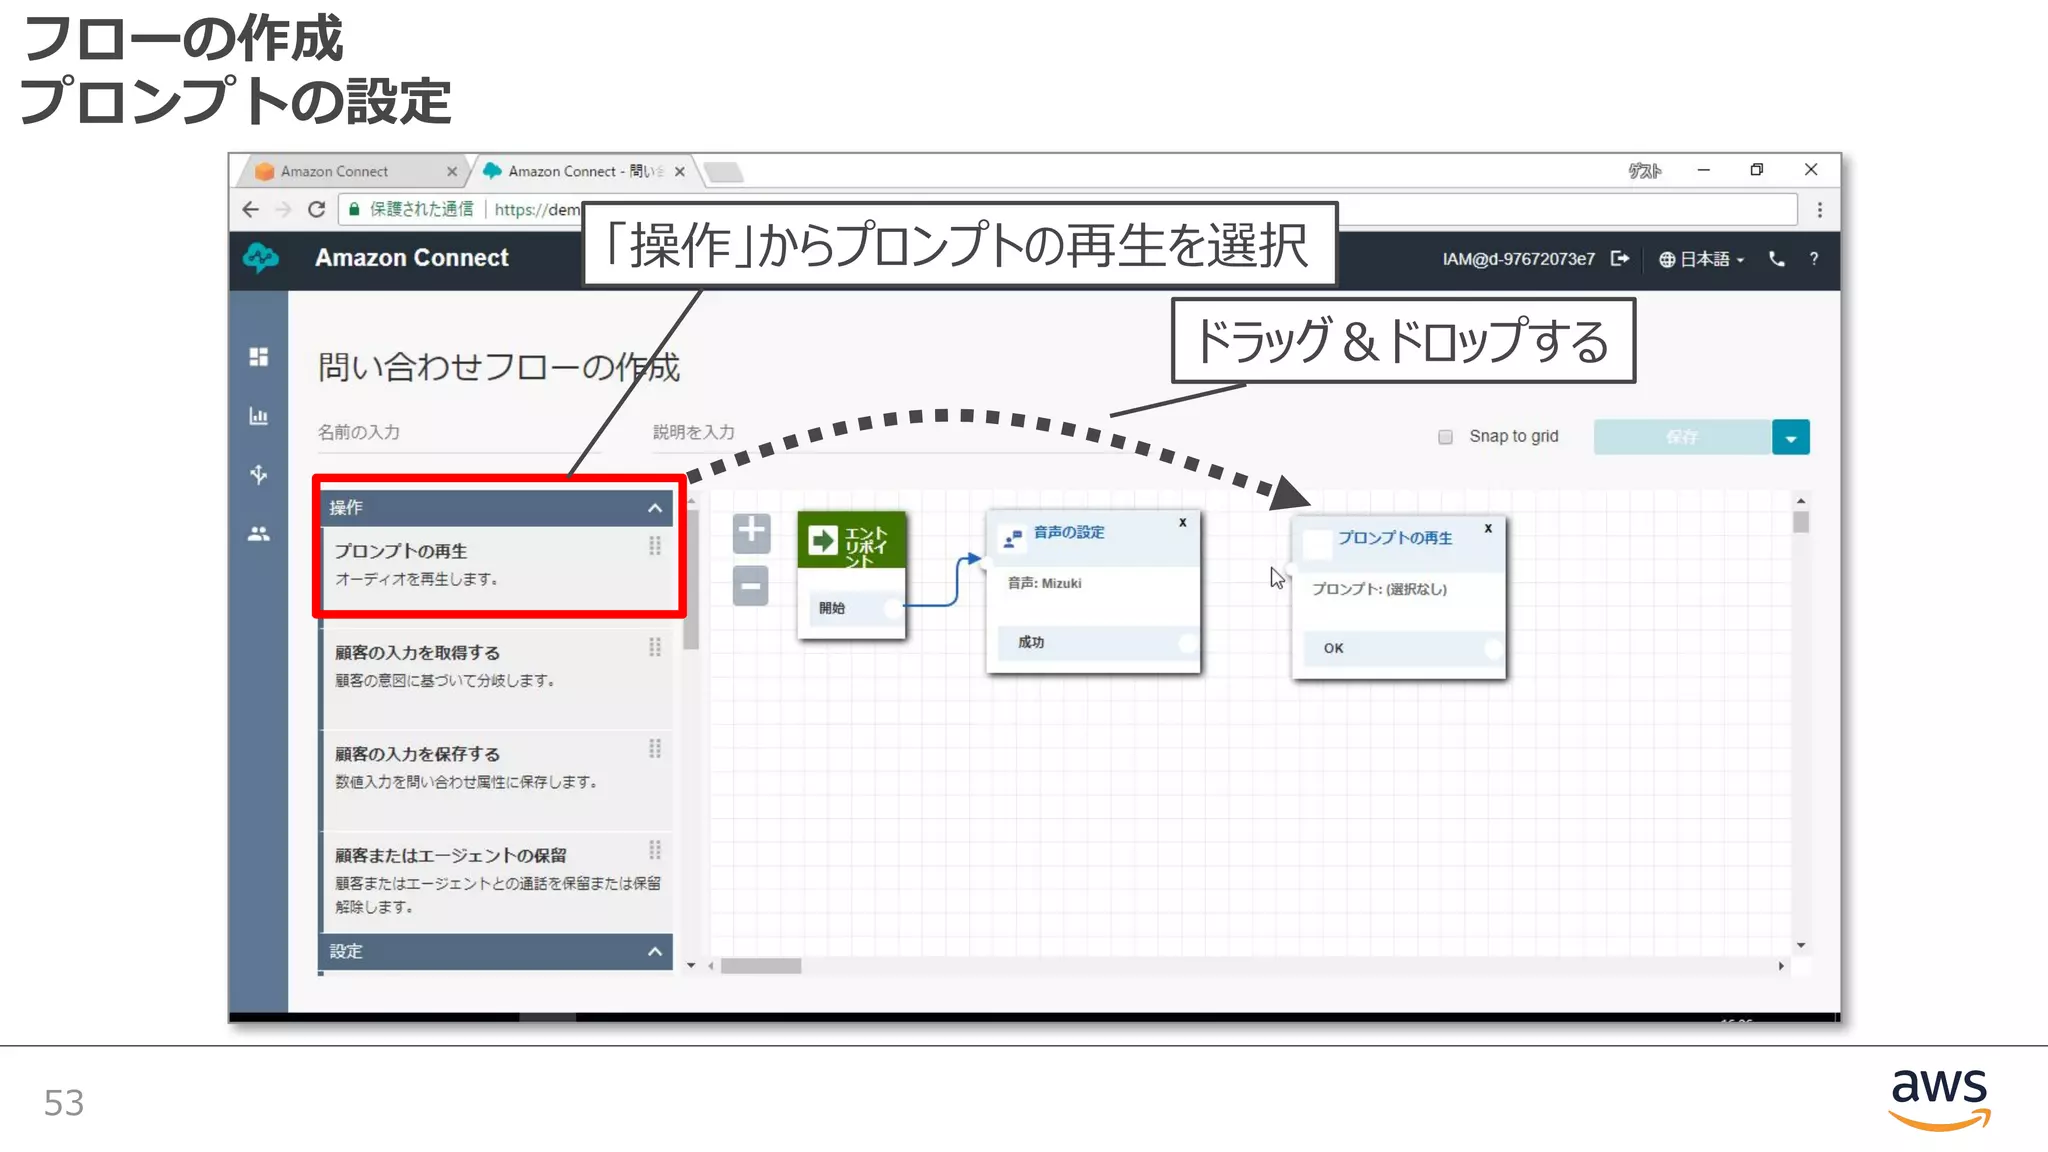Grab the drag handle of プロンプトの再生 item
Image resolution: width=2048 pixels, height=1152 pixels.
pos(655,546)
